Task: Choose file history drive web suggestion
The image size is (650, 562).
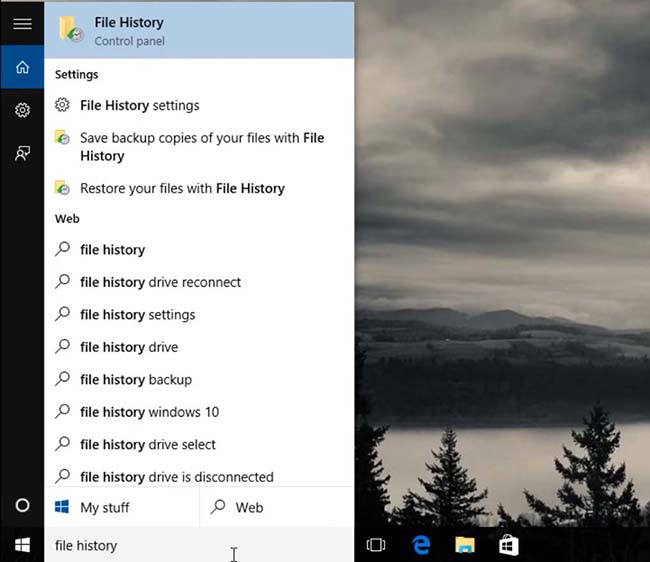Action: tap(199, 347)
